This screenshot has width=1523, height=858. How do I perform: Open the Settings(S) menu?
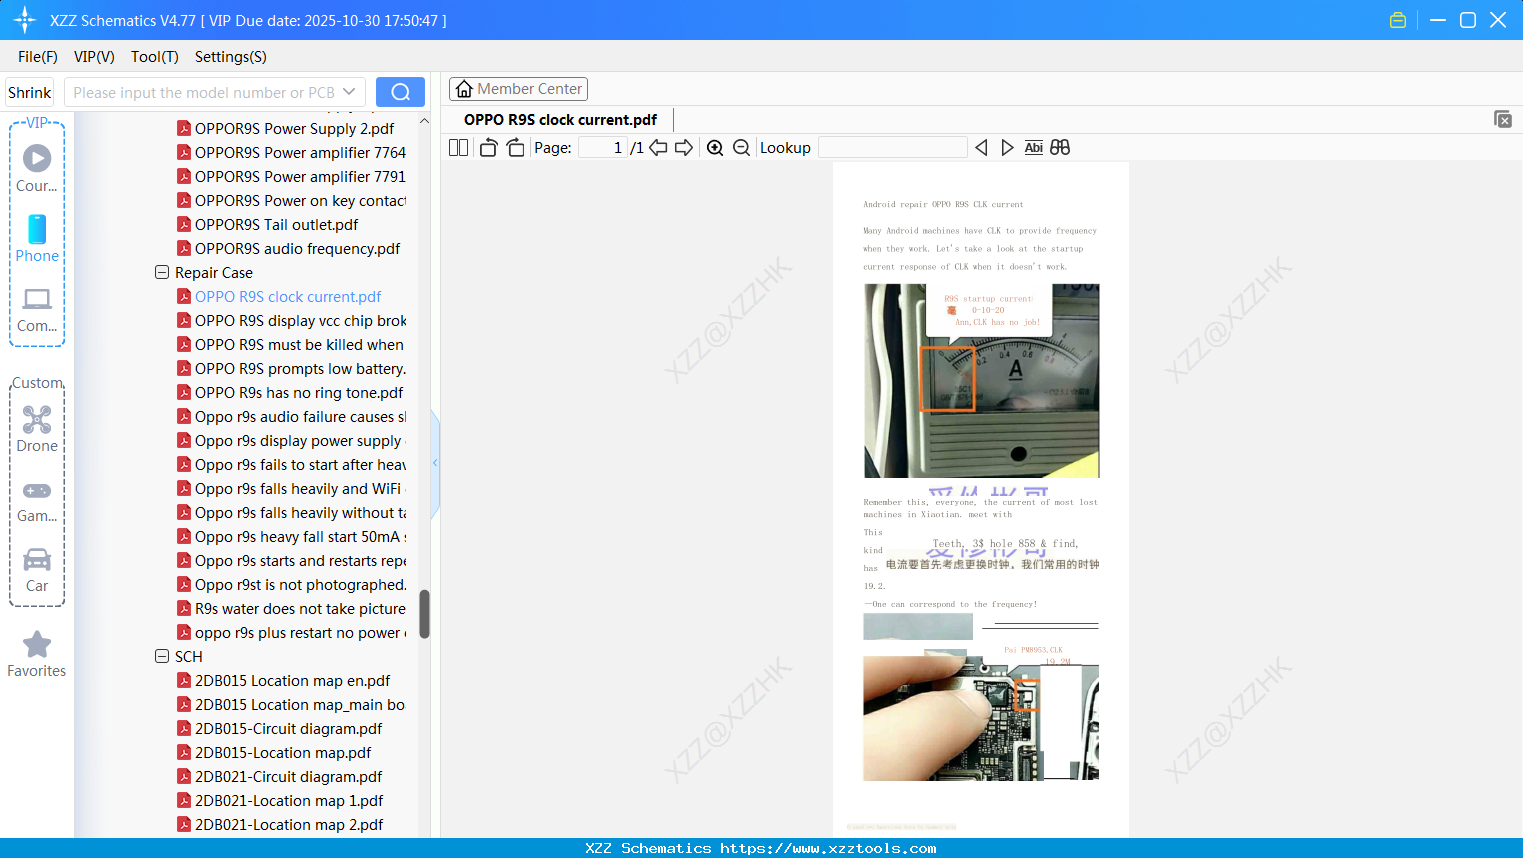[231, 57]
